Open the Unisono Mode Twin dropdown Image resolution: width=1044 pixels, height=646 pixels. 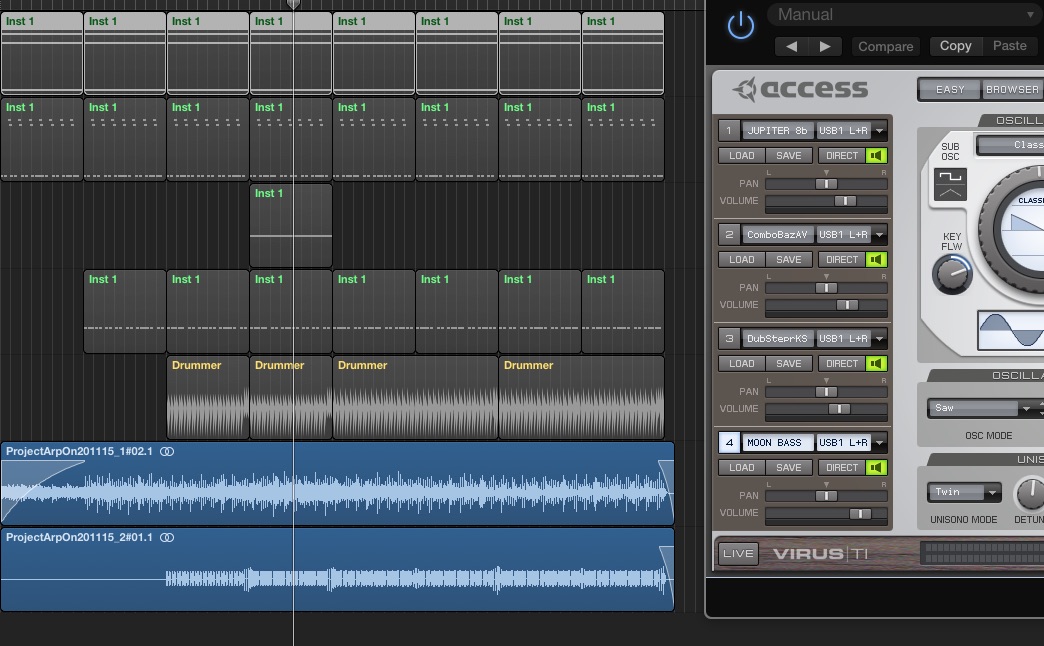click(x=964, y=492)
